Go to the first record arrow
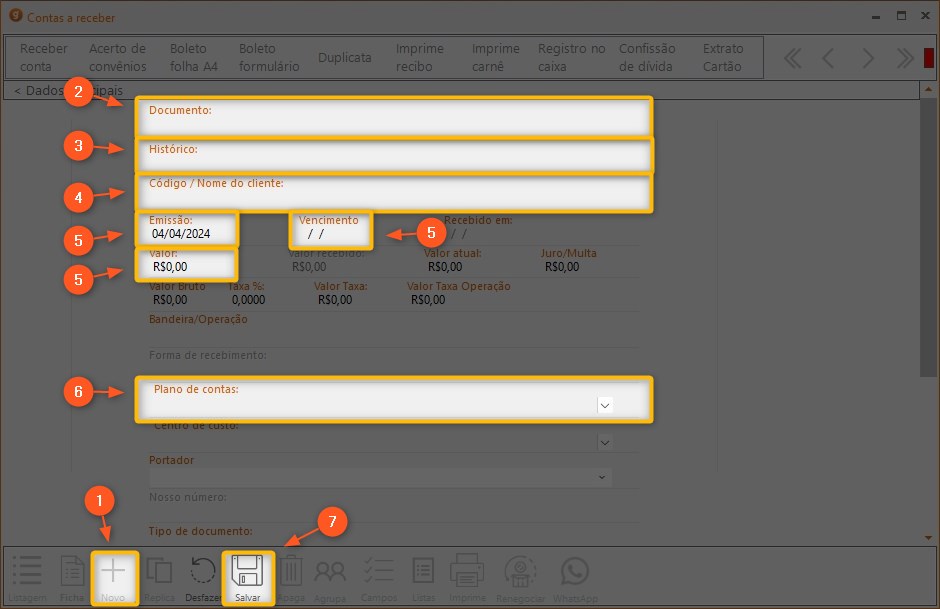The height and width of the screenshot is (609, 940). click(792, 58)
